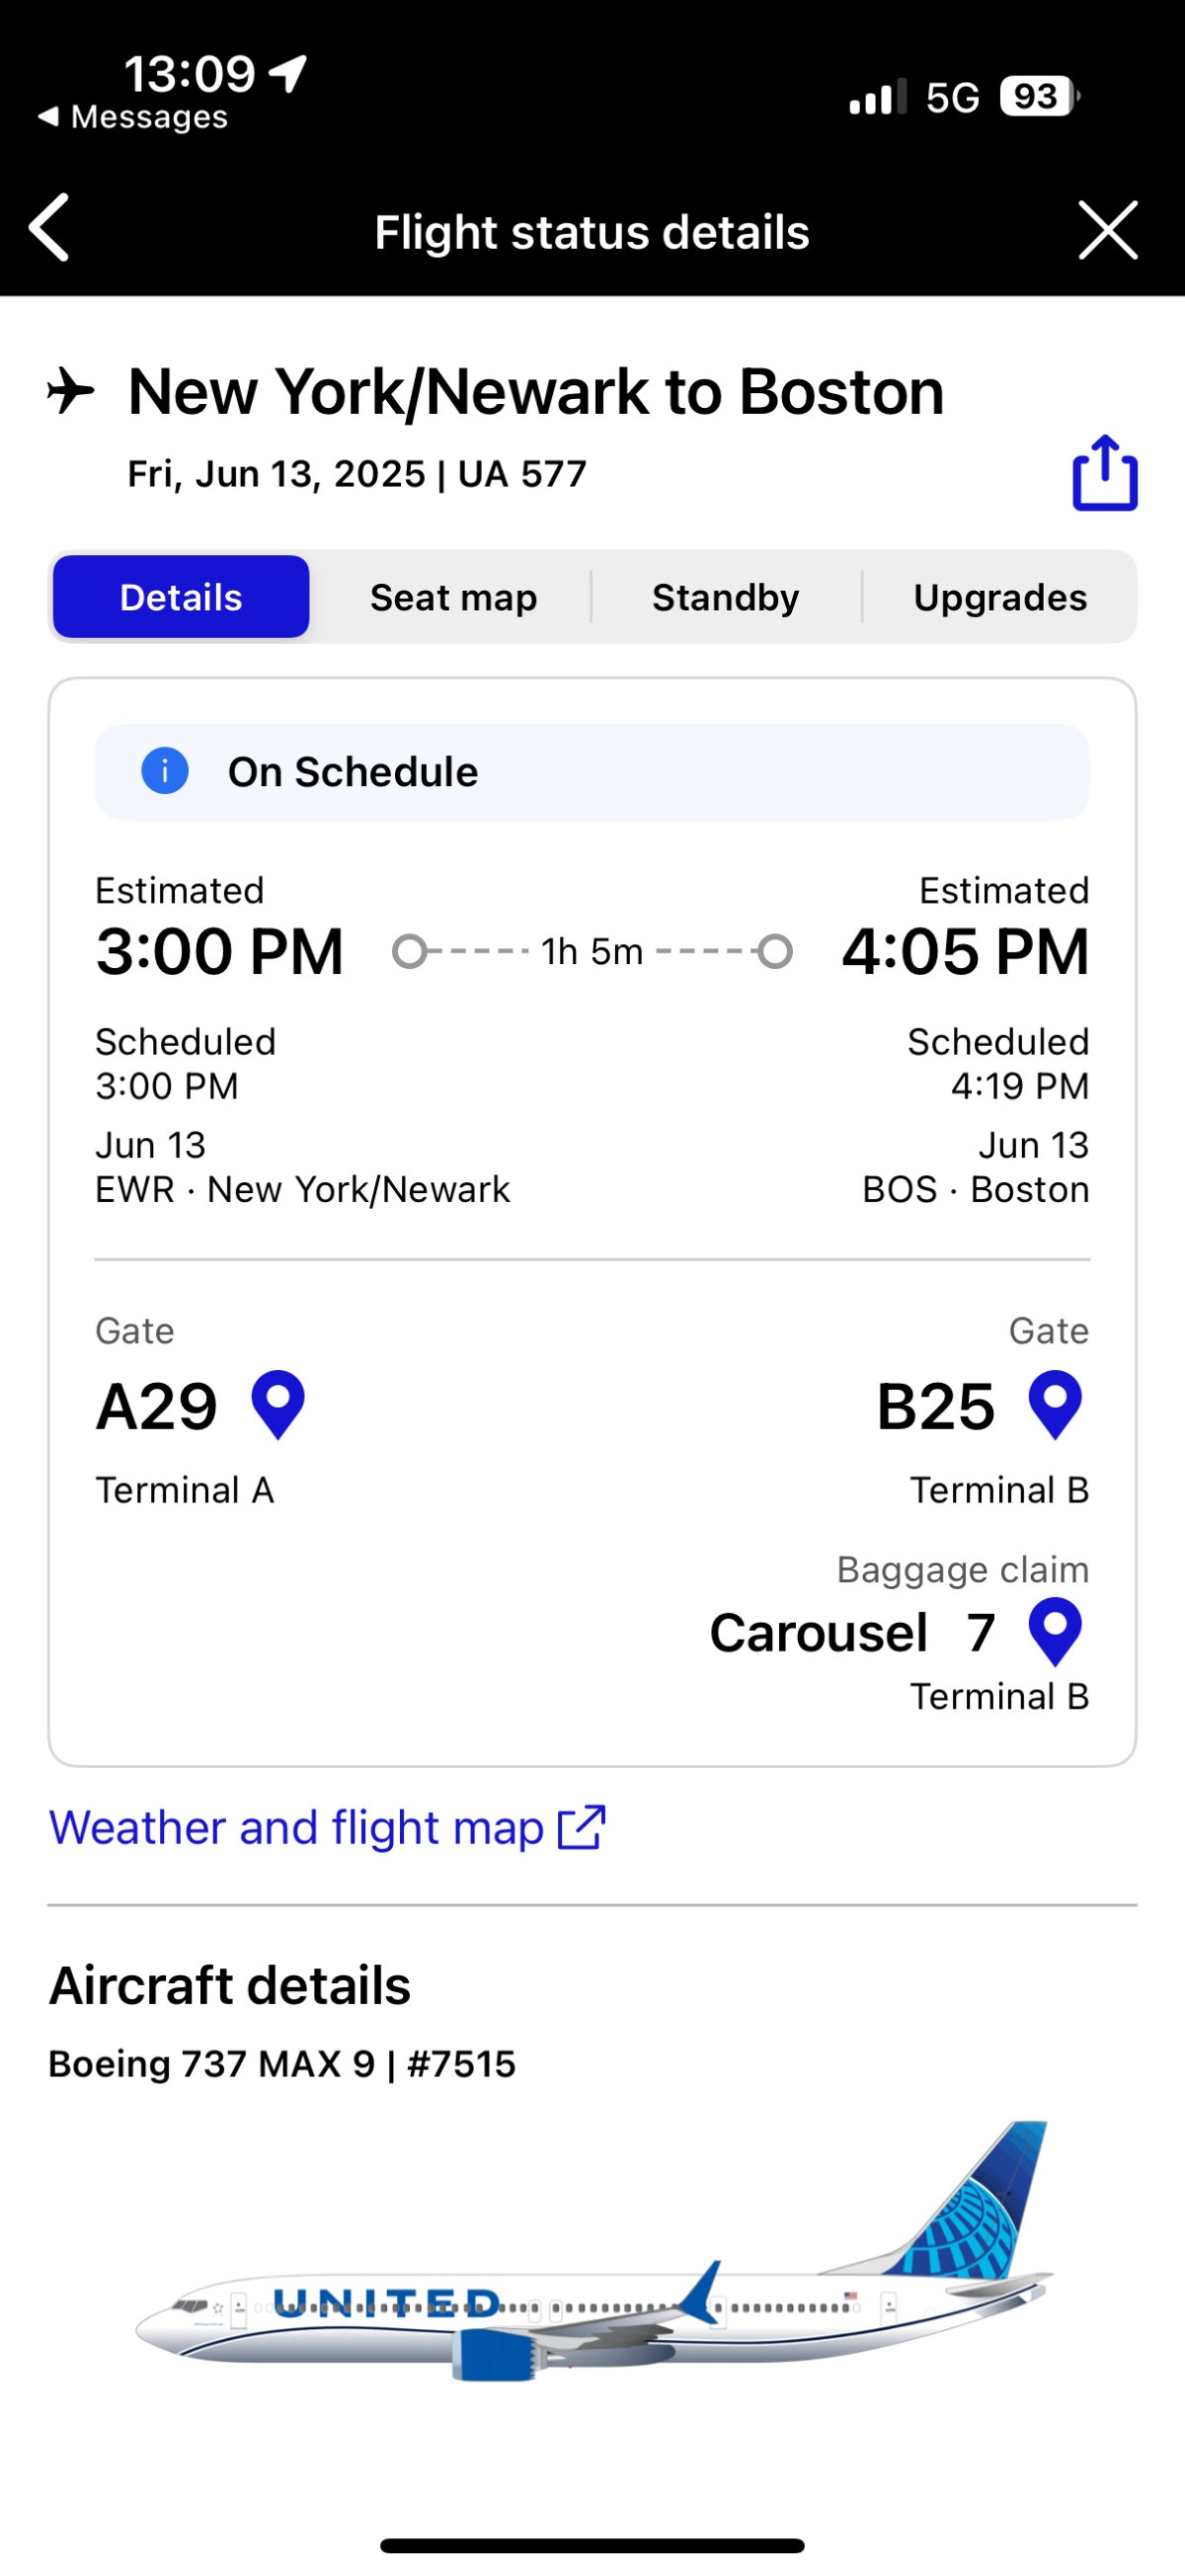Tap the info icon beside On Schedule
Viewport: 1185px width, 2576px height.
click(x=165, y=771)
